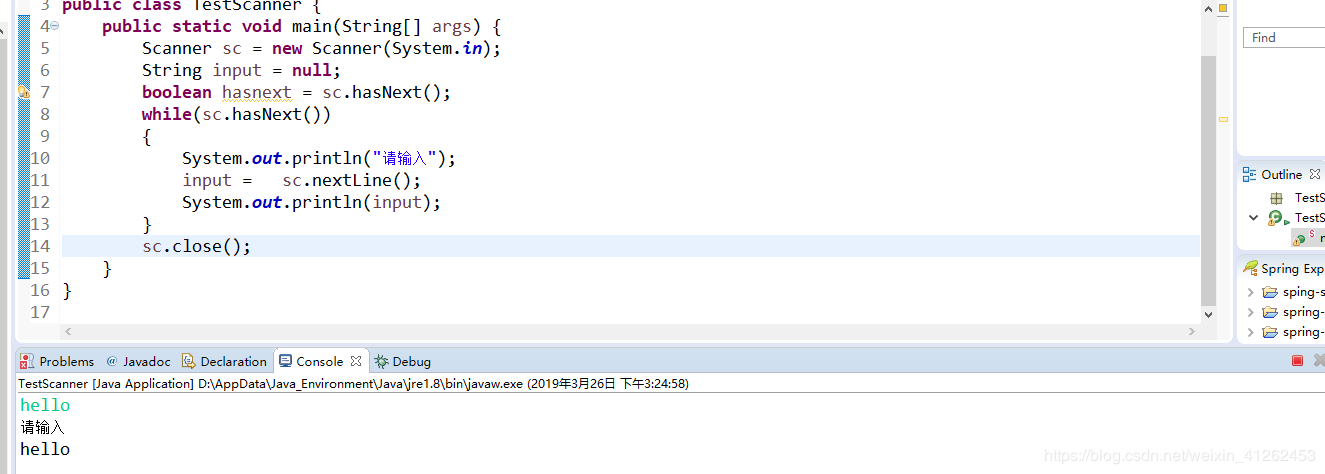Screen dimensions: 1325x474
Task: Click 'new Scanner(System.in)' on line 5
Action: click(x=381, y=48)
